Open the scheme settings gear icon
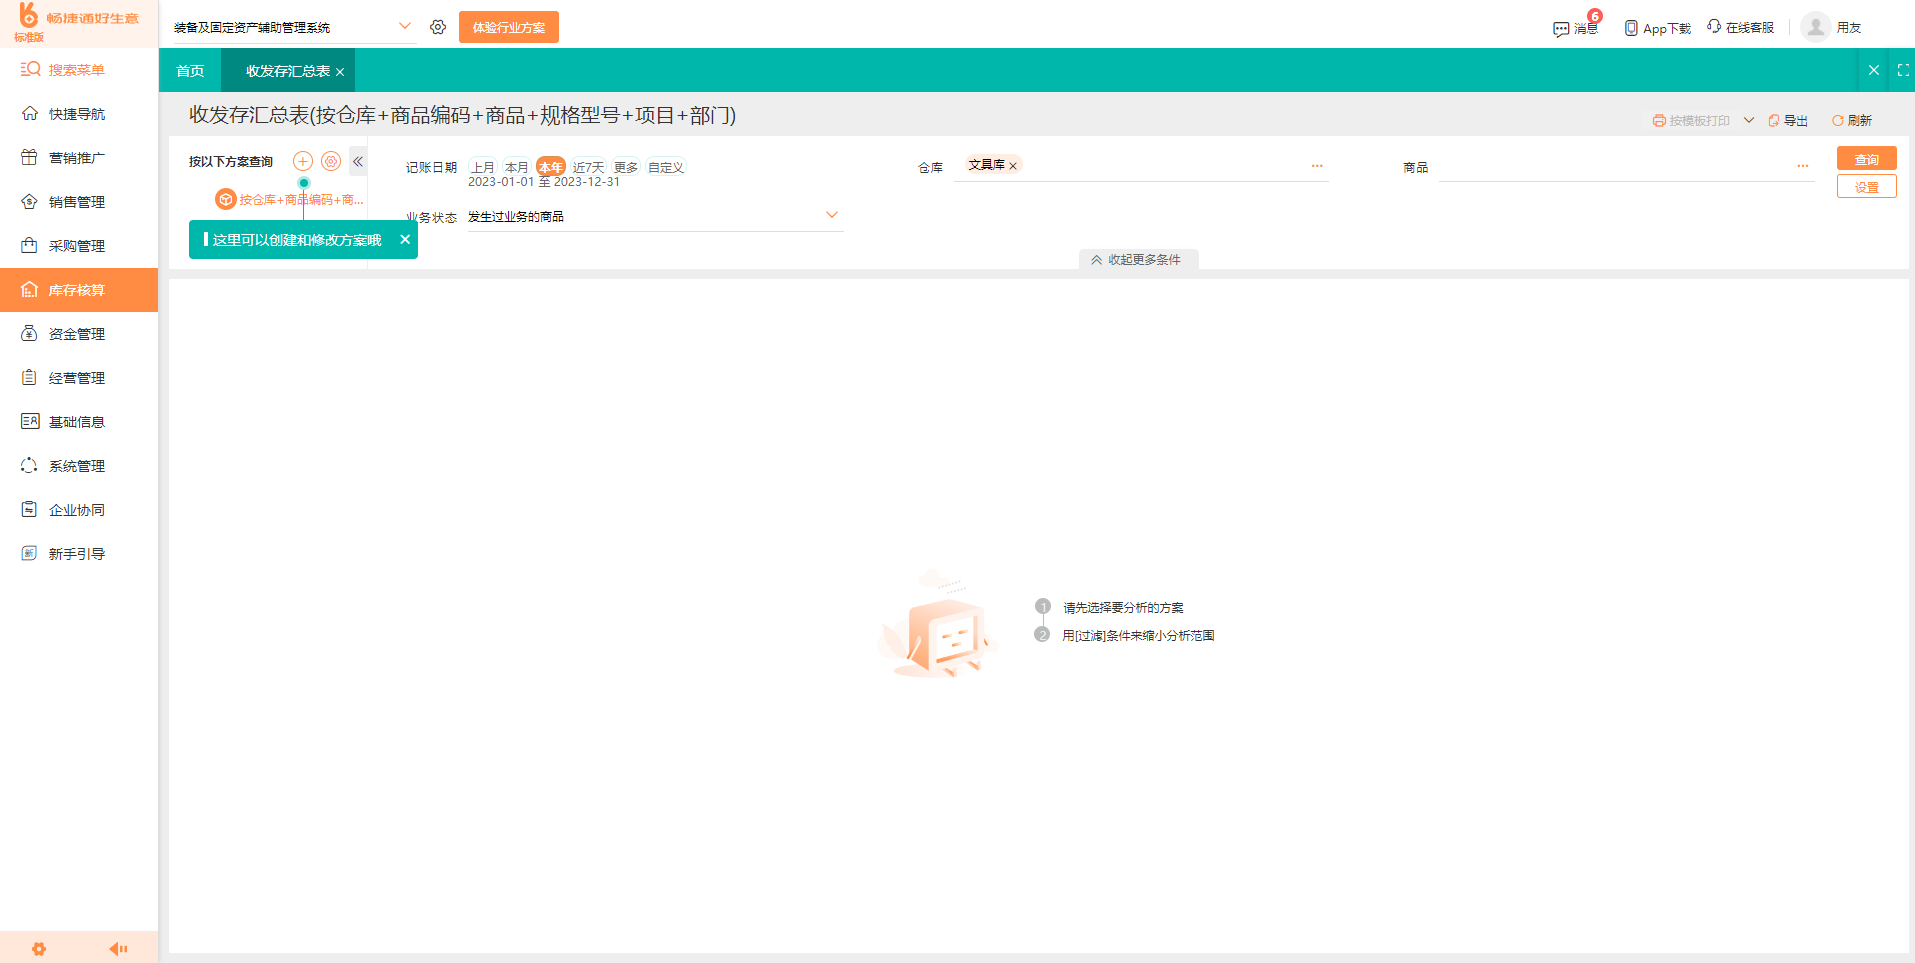Screen dimensions: 1915x963 pos(331,160)
